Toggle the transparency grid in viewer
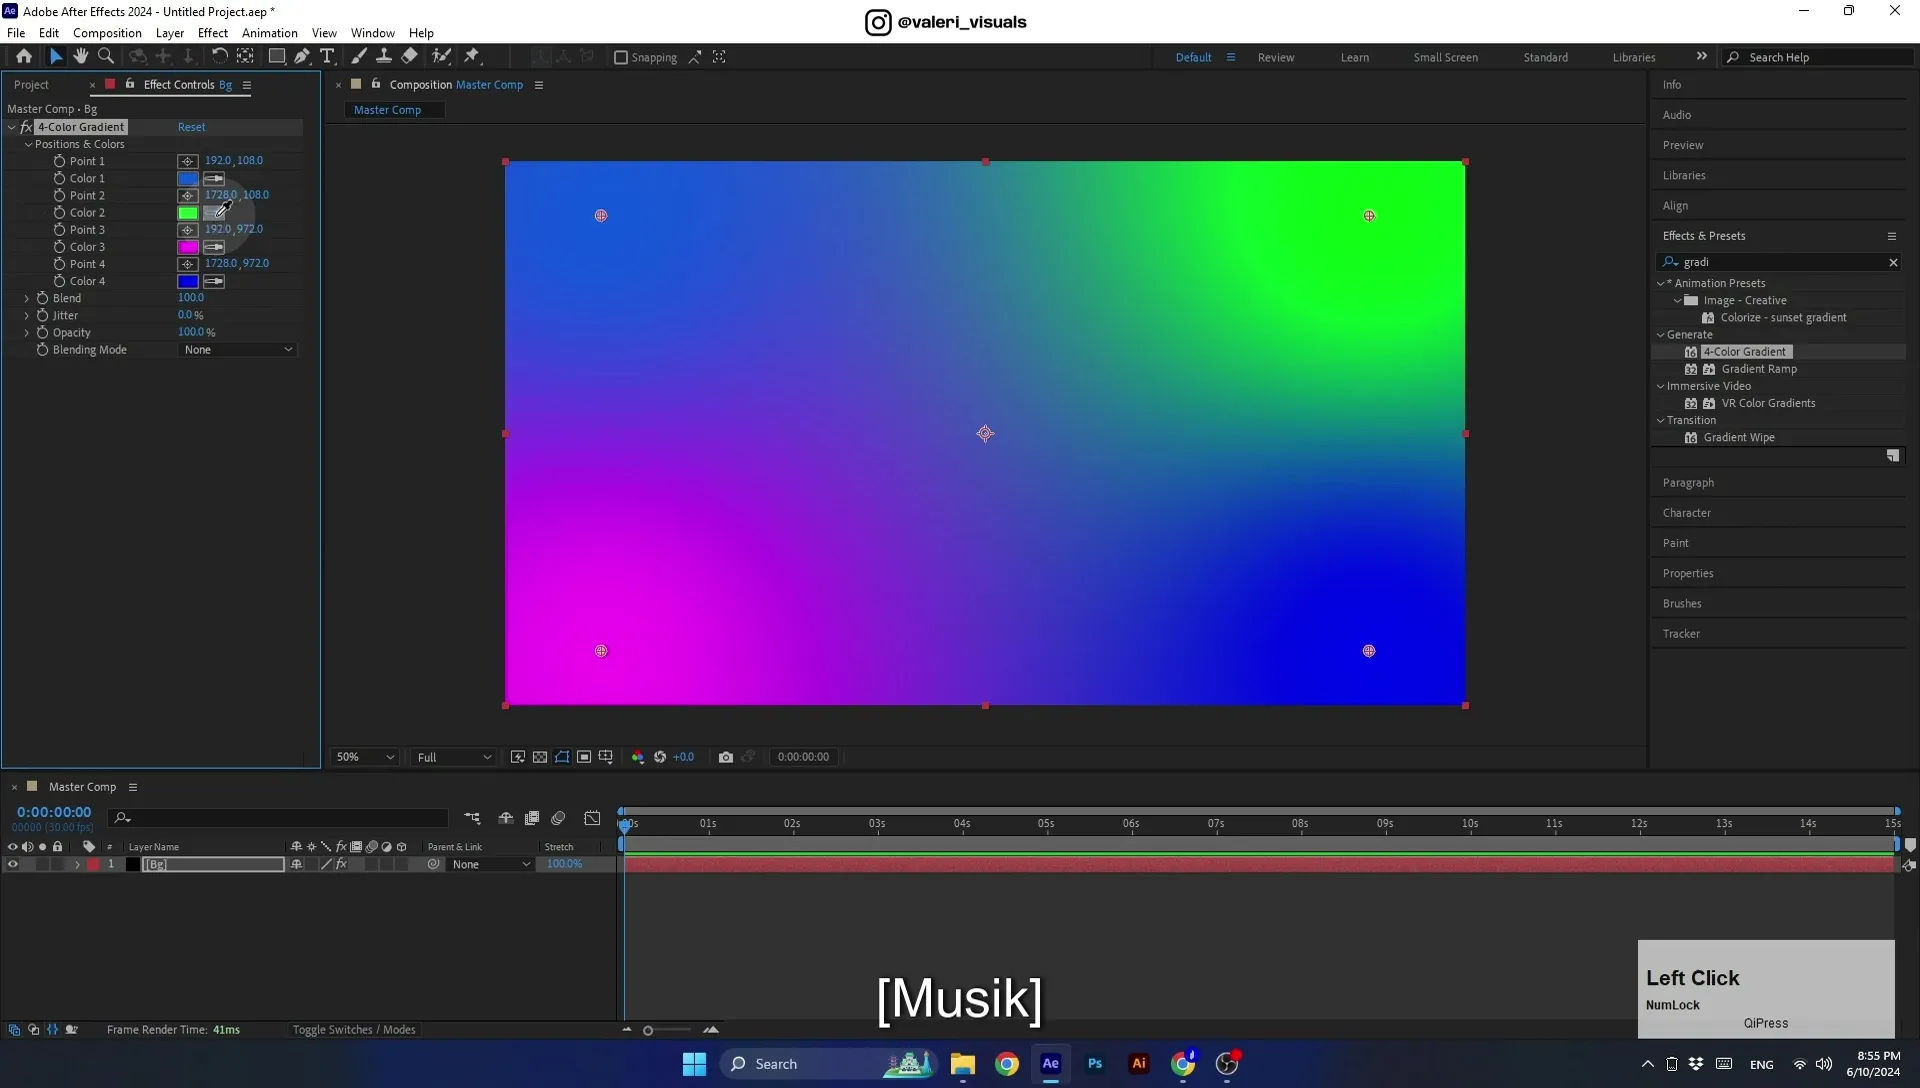 (540, 757)
